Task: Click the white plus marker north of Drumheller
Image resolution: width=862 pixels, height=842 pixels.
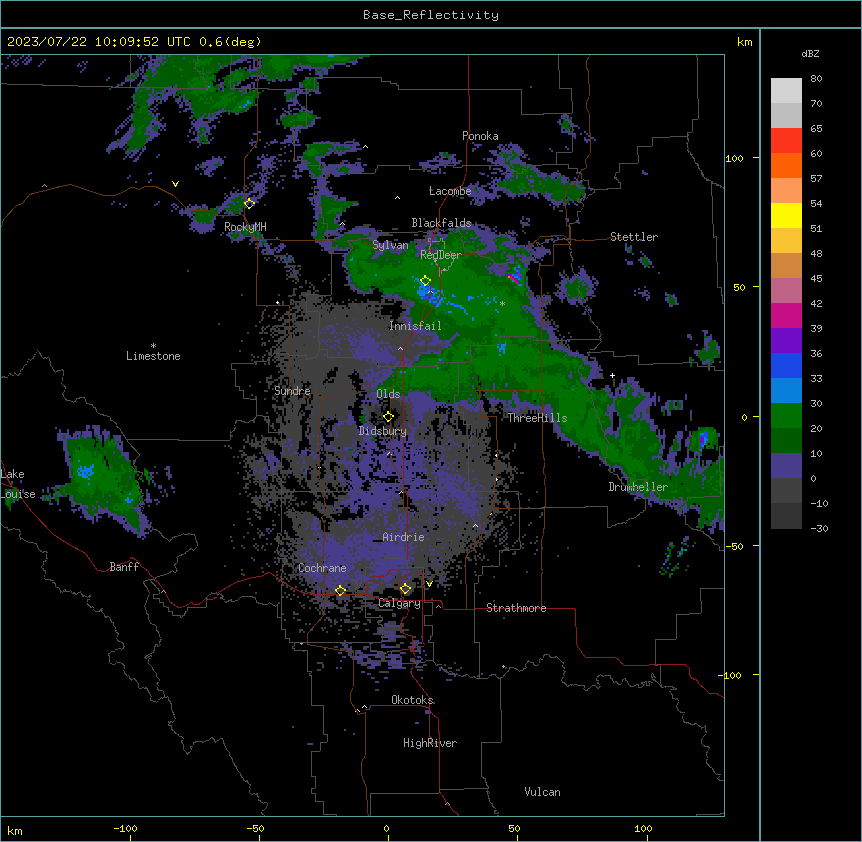Action: point(612,375)
